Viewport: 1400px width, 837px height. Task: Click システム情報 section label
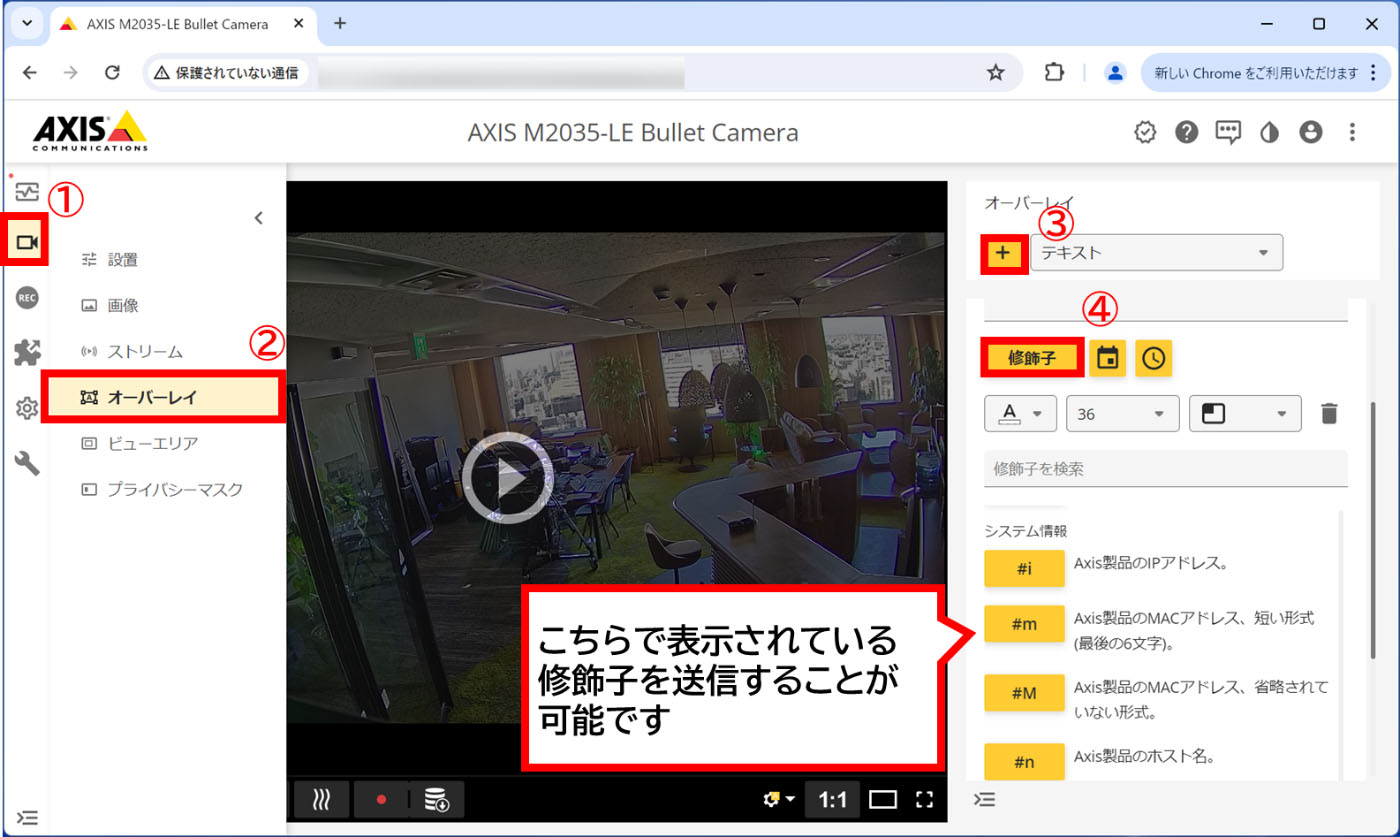click(x=1026, y=530)
